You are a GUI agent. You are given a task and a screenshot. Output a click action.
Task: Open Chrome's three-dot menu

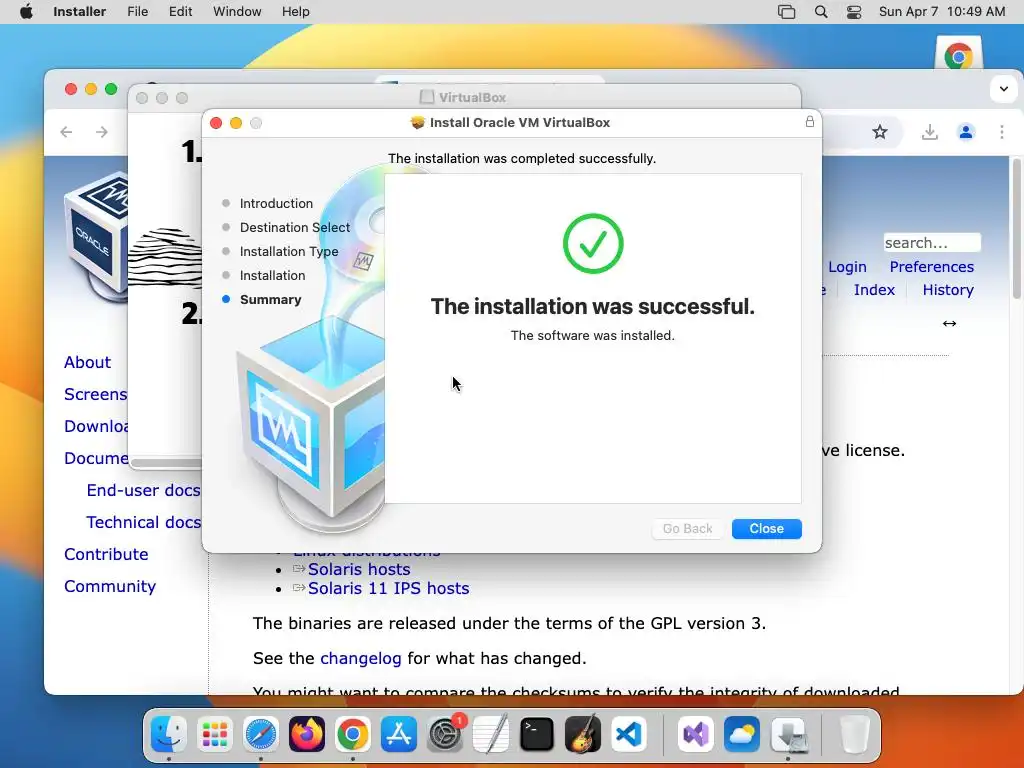coord(1002,132)
